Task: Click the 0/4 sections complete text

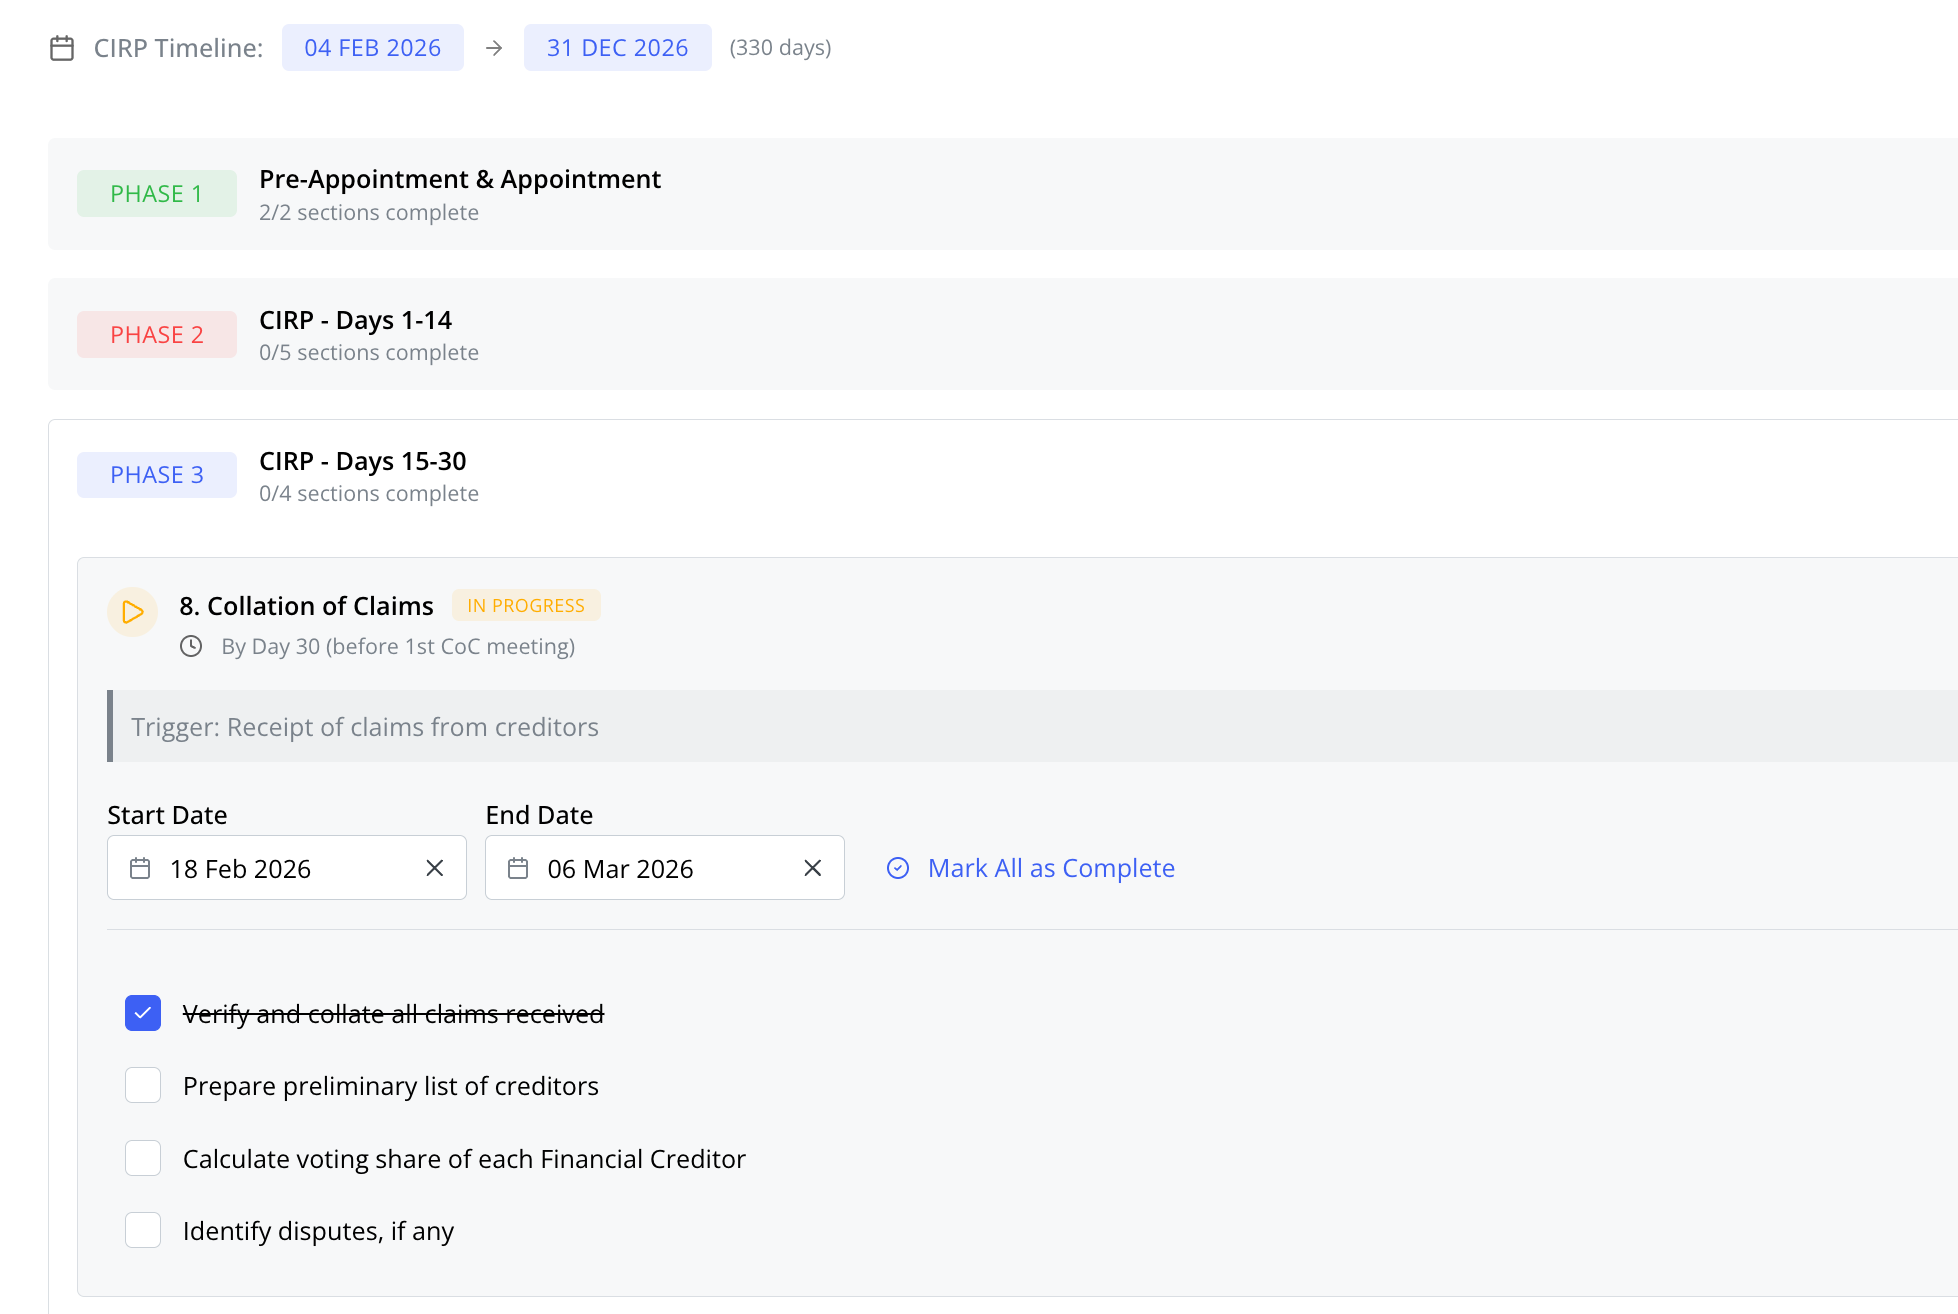Action: [x=369, y=494]
